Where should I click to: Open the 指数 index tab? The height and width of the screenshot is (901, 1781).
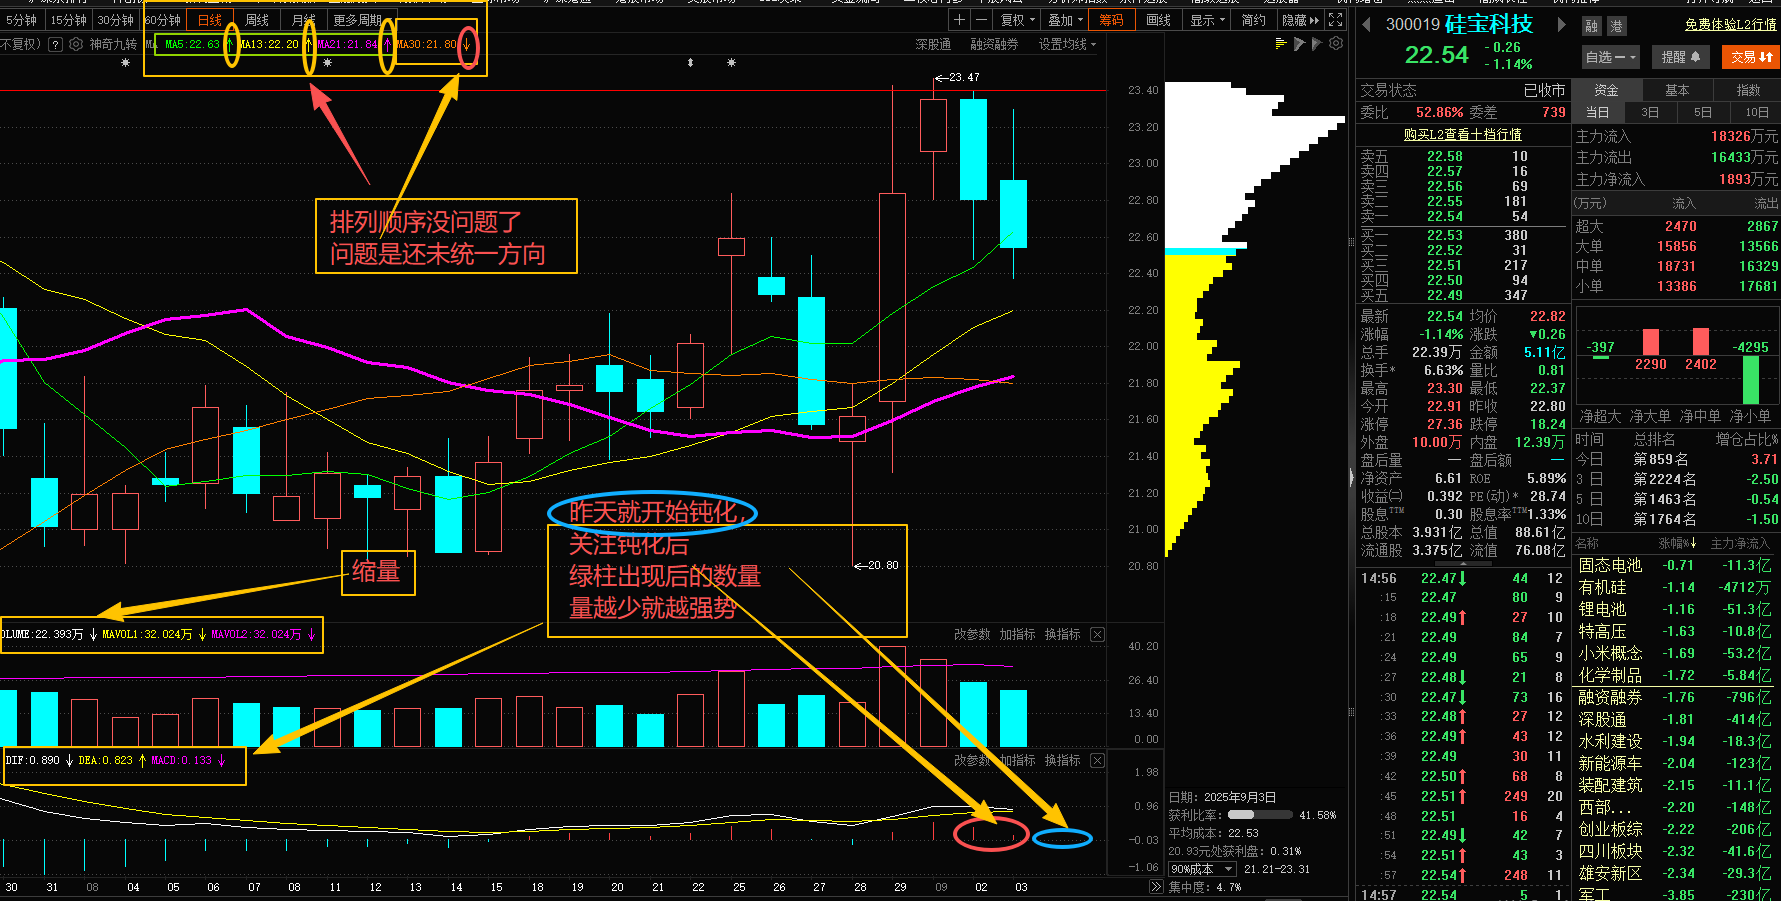[1748, 90]
